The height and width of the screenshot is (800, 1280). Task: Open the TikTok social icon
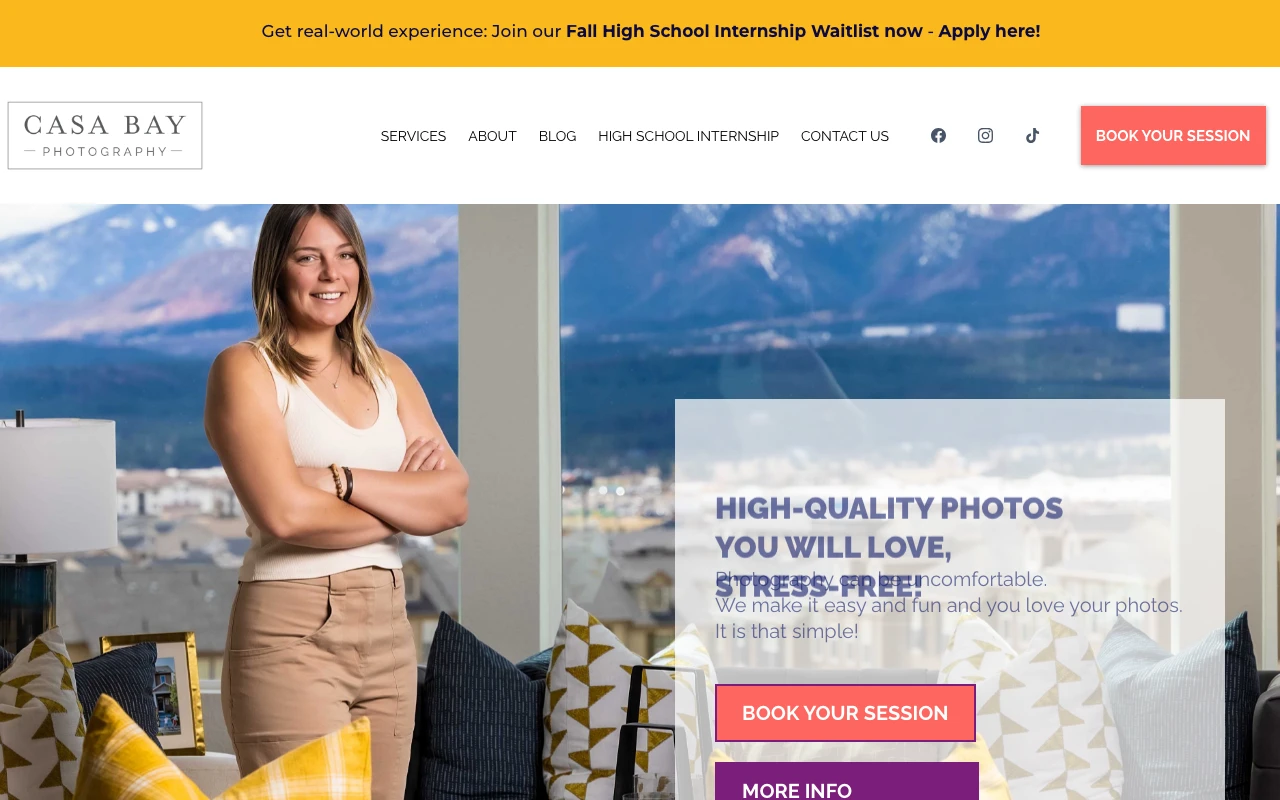(x=1032, y=135)
